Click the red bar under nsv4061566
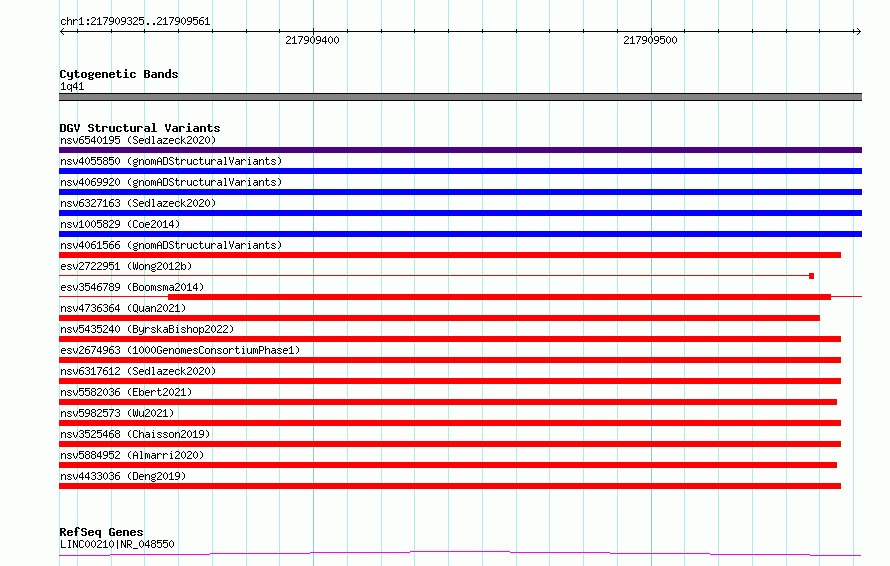890x566 pixels. click(450, 255)
